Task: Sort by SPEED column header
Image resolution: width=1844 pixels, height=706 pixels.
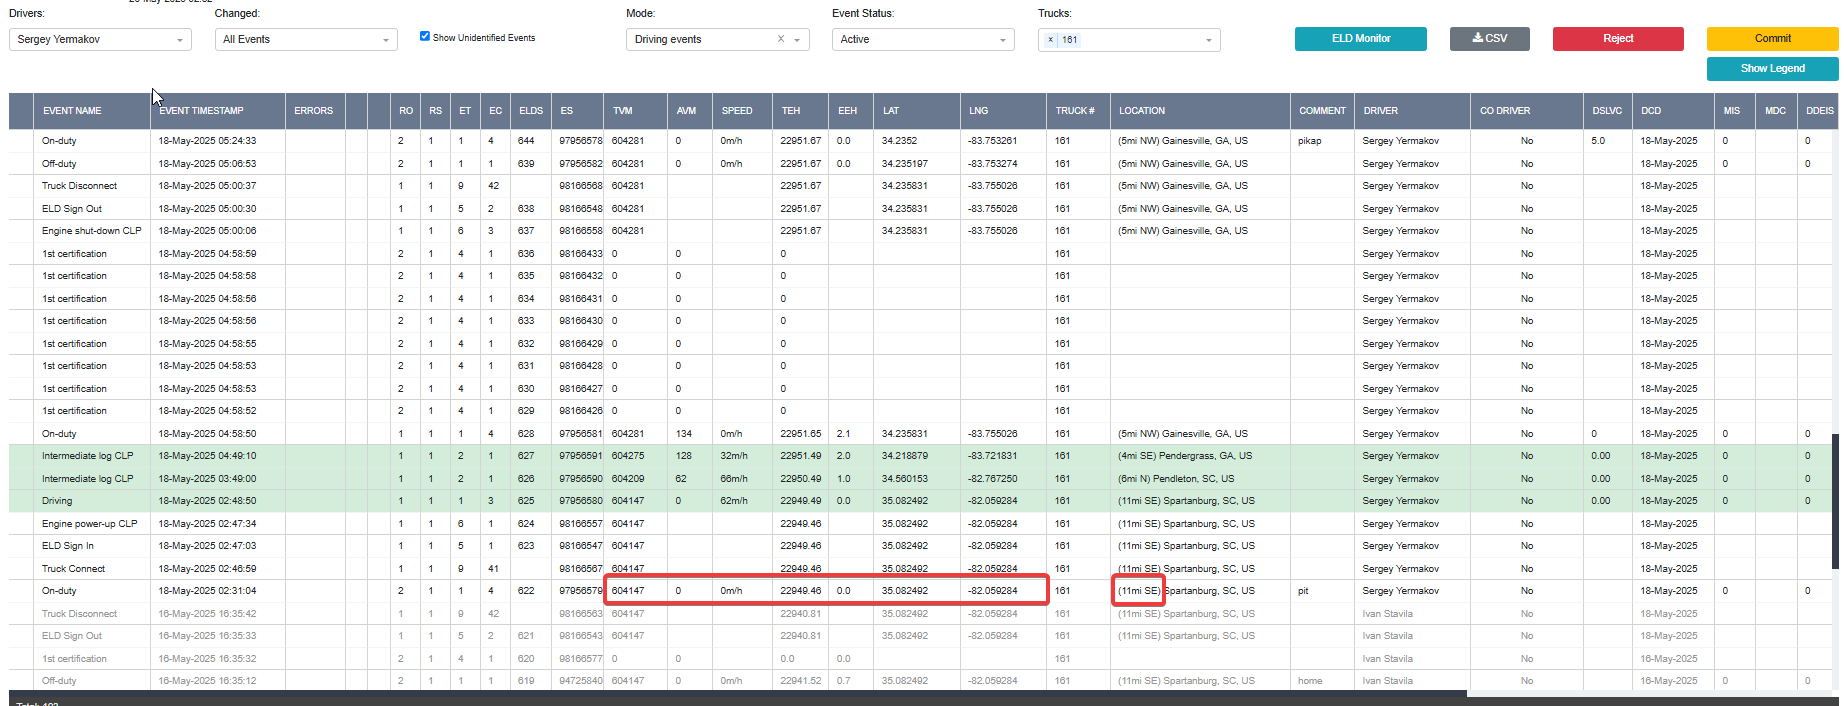Action: tap(737, 111)
